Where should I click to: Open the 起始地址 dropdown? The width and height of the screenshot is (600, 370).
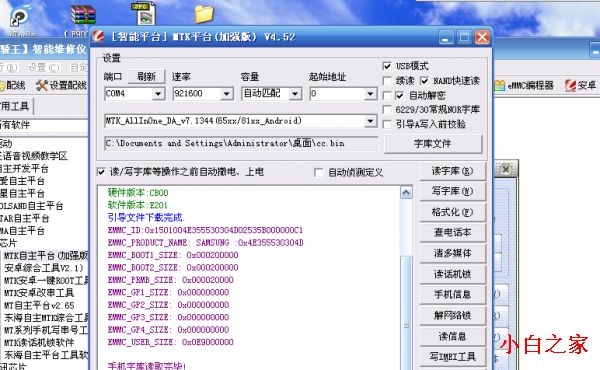click(x=370, y=94)
